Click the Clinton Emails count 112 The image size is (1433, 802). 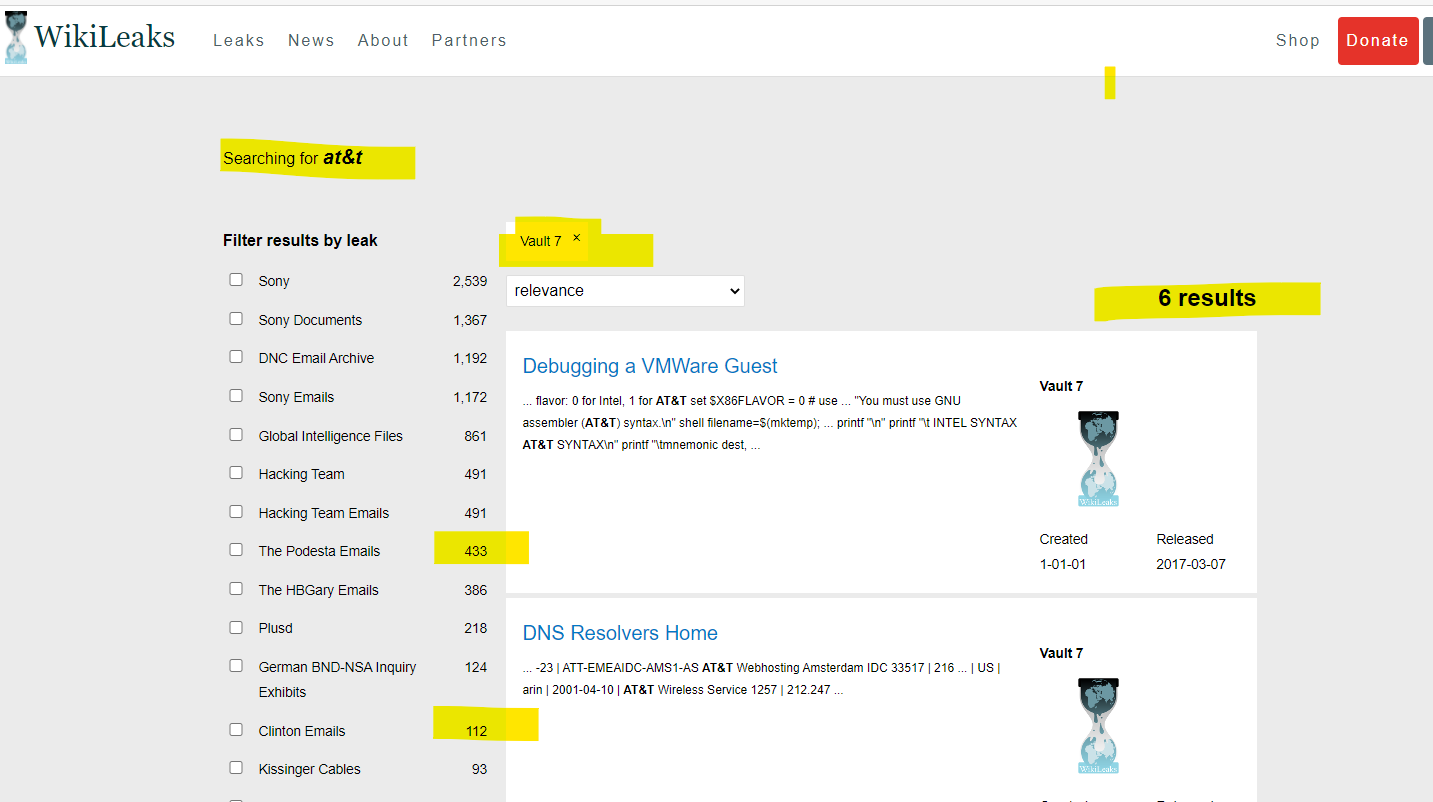(x=476, y=731)
